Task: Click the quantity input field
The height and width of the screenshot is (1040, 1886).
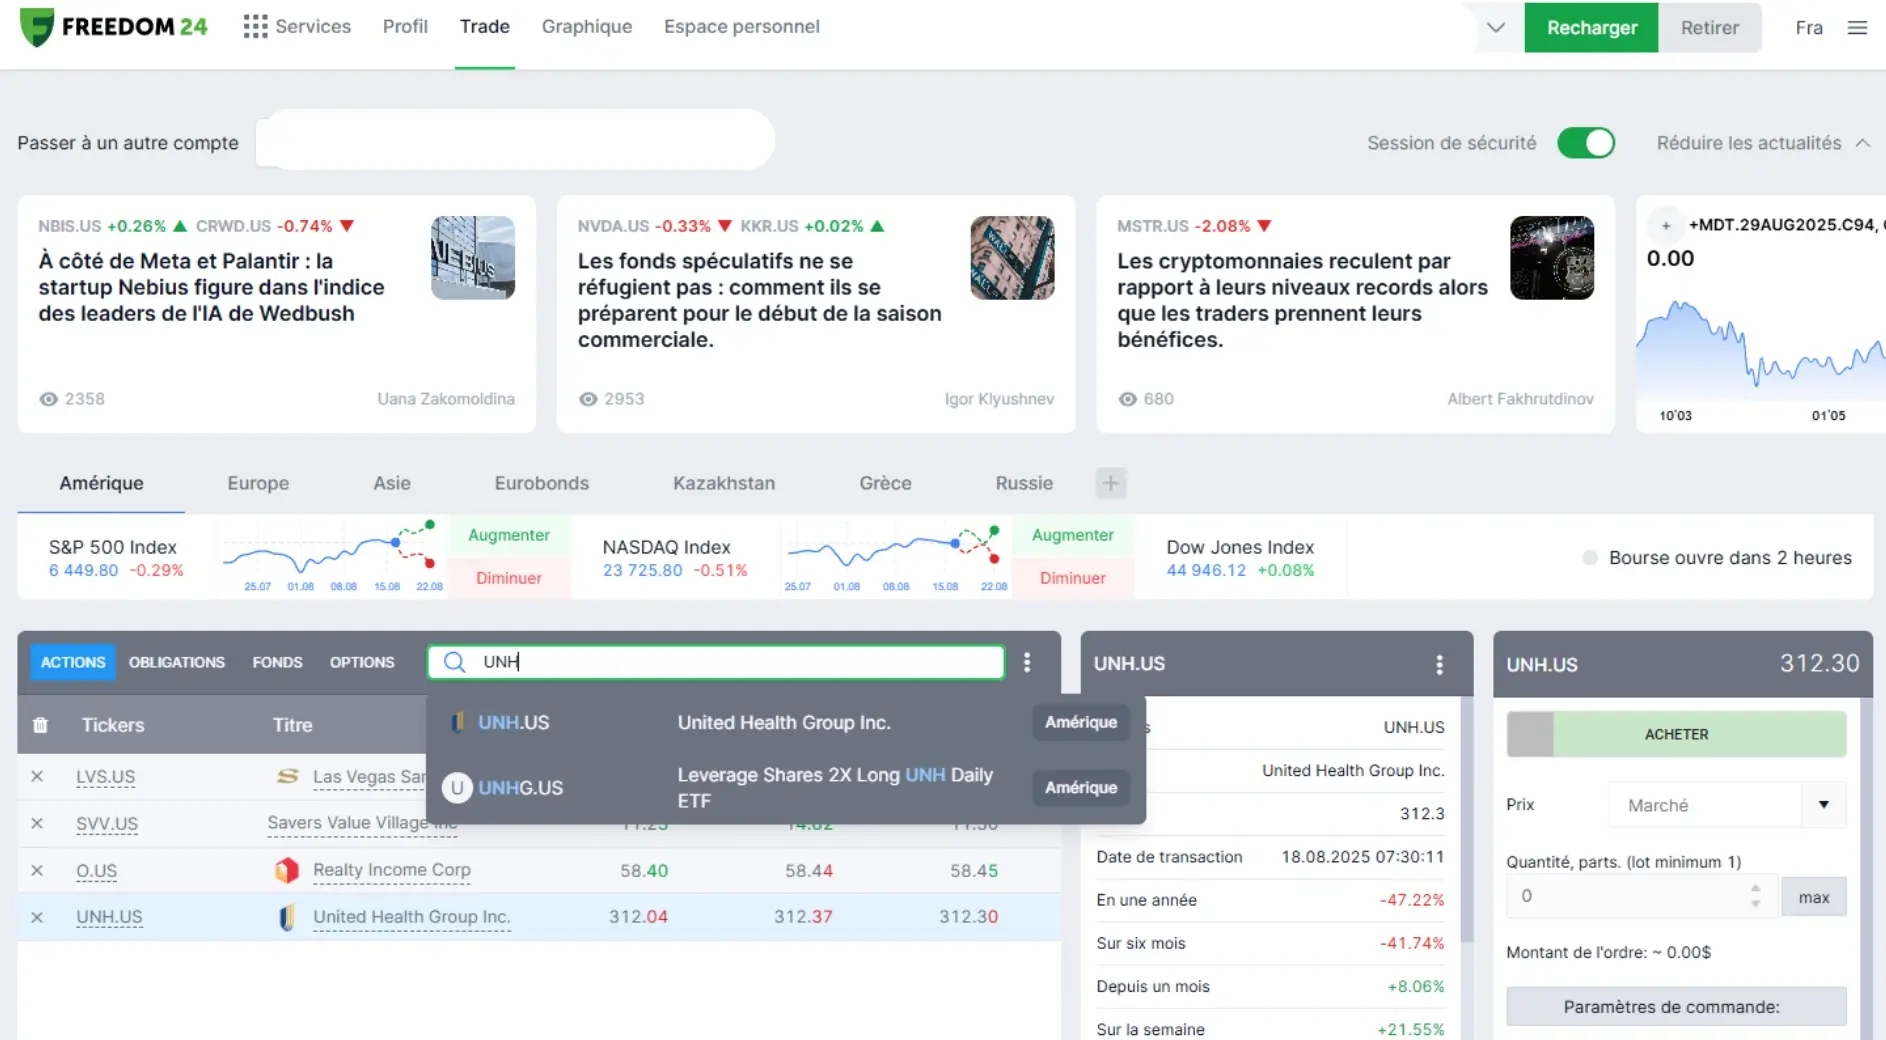Action: tap(1643, 896)
